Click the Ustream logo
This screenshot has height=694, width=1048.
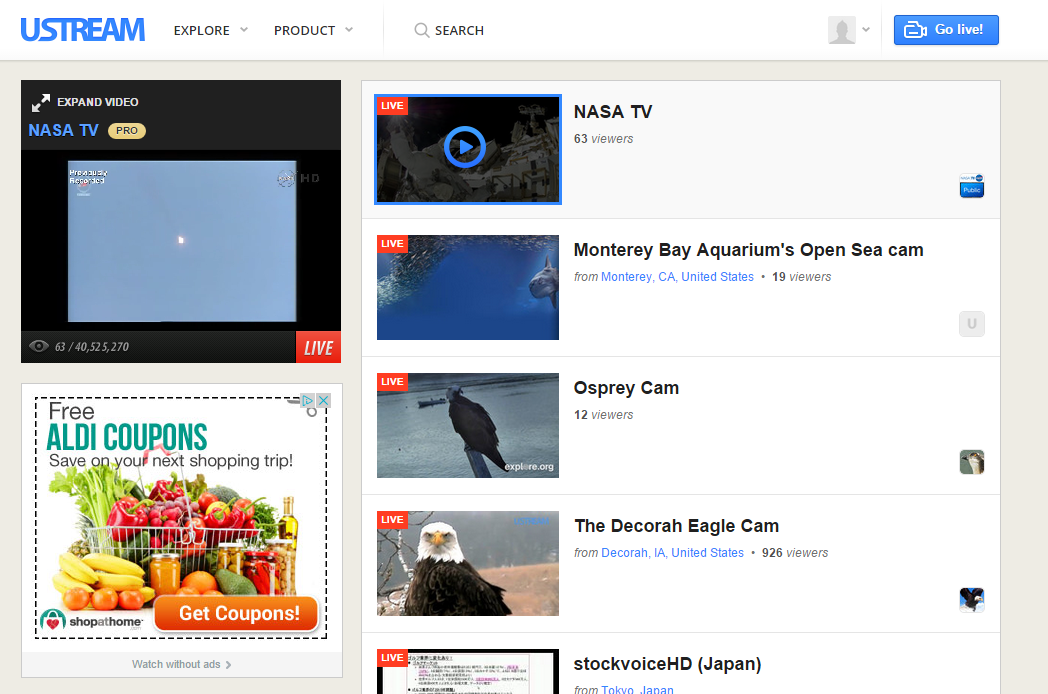(x=83, y=30)
